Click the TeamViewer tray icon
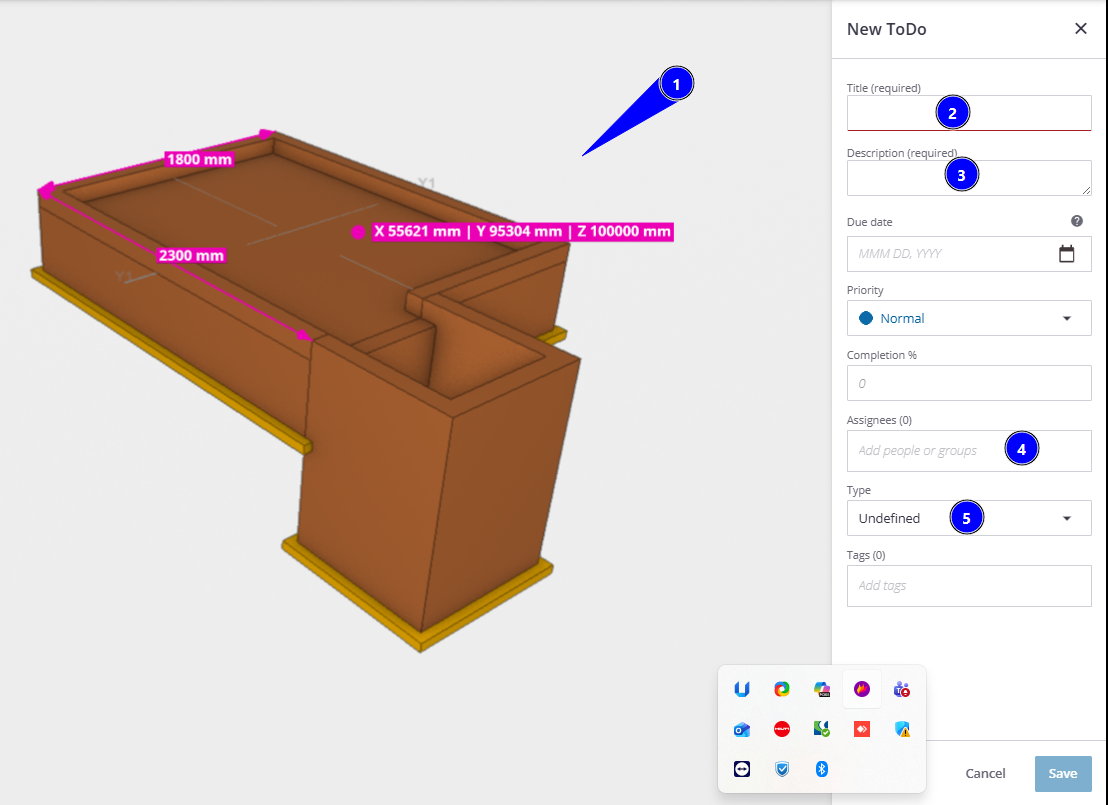 pos(741,769)
